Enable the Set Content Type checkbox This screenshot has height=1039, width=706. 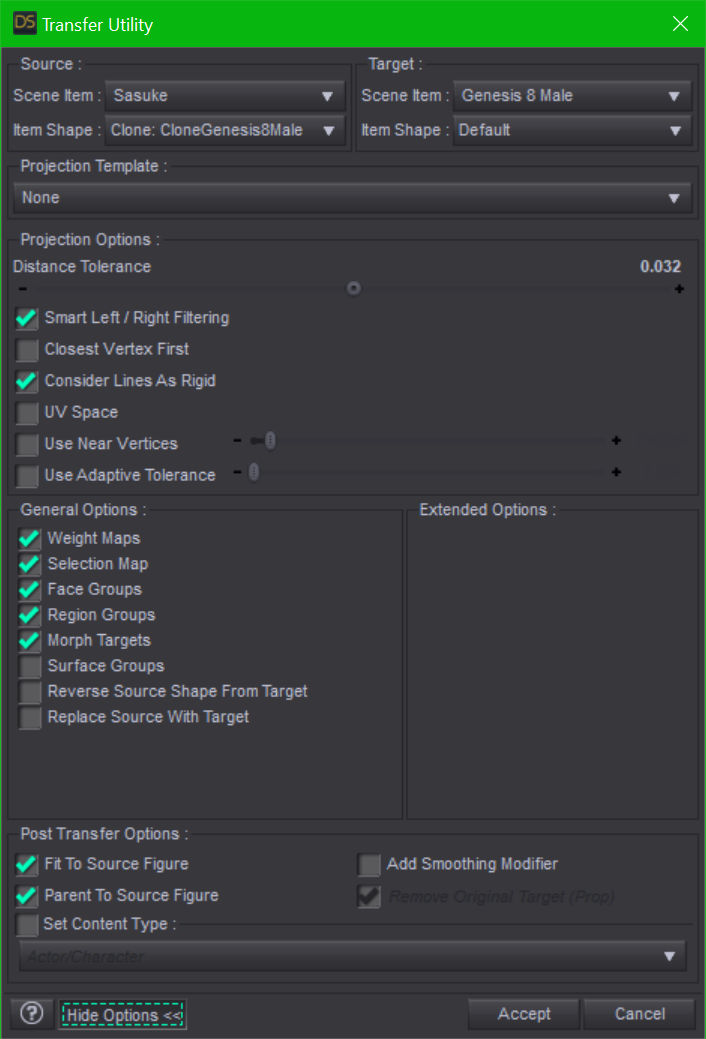pyautogui.click(x=27, y=925)
